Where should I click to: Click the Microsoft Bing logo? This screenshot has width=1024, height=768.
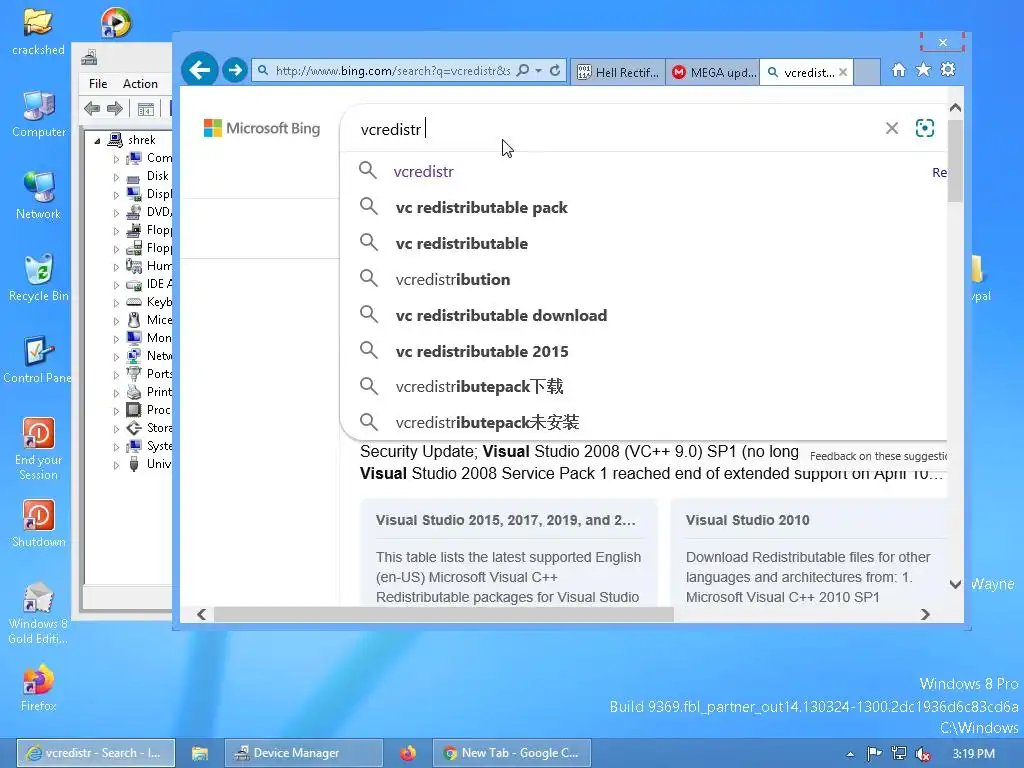click(x=262, y=128)
